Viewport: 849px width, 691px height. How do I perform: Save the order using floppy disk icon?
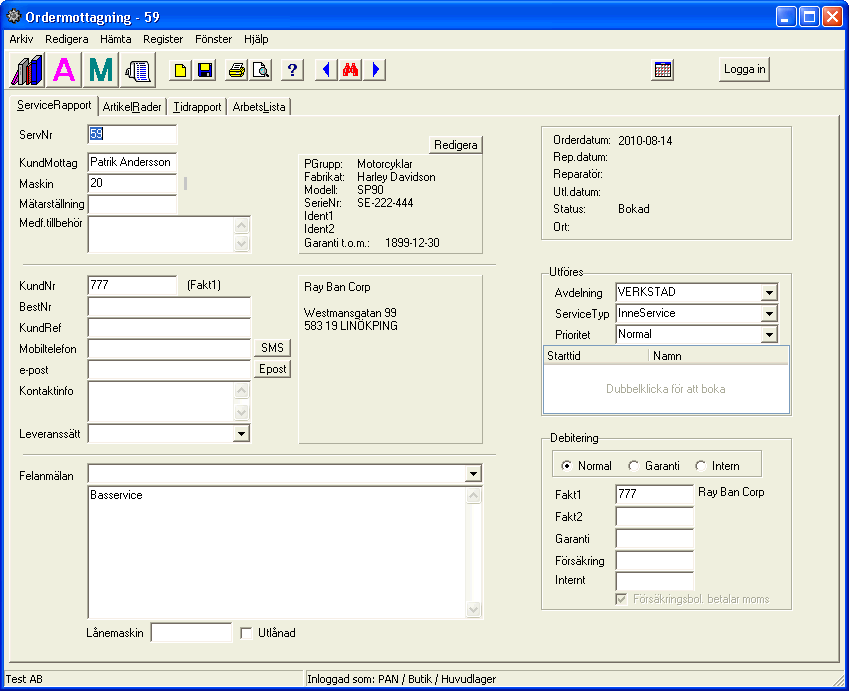(x=204, y=70)
